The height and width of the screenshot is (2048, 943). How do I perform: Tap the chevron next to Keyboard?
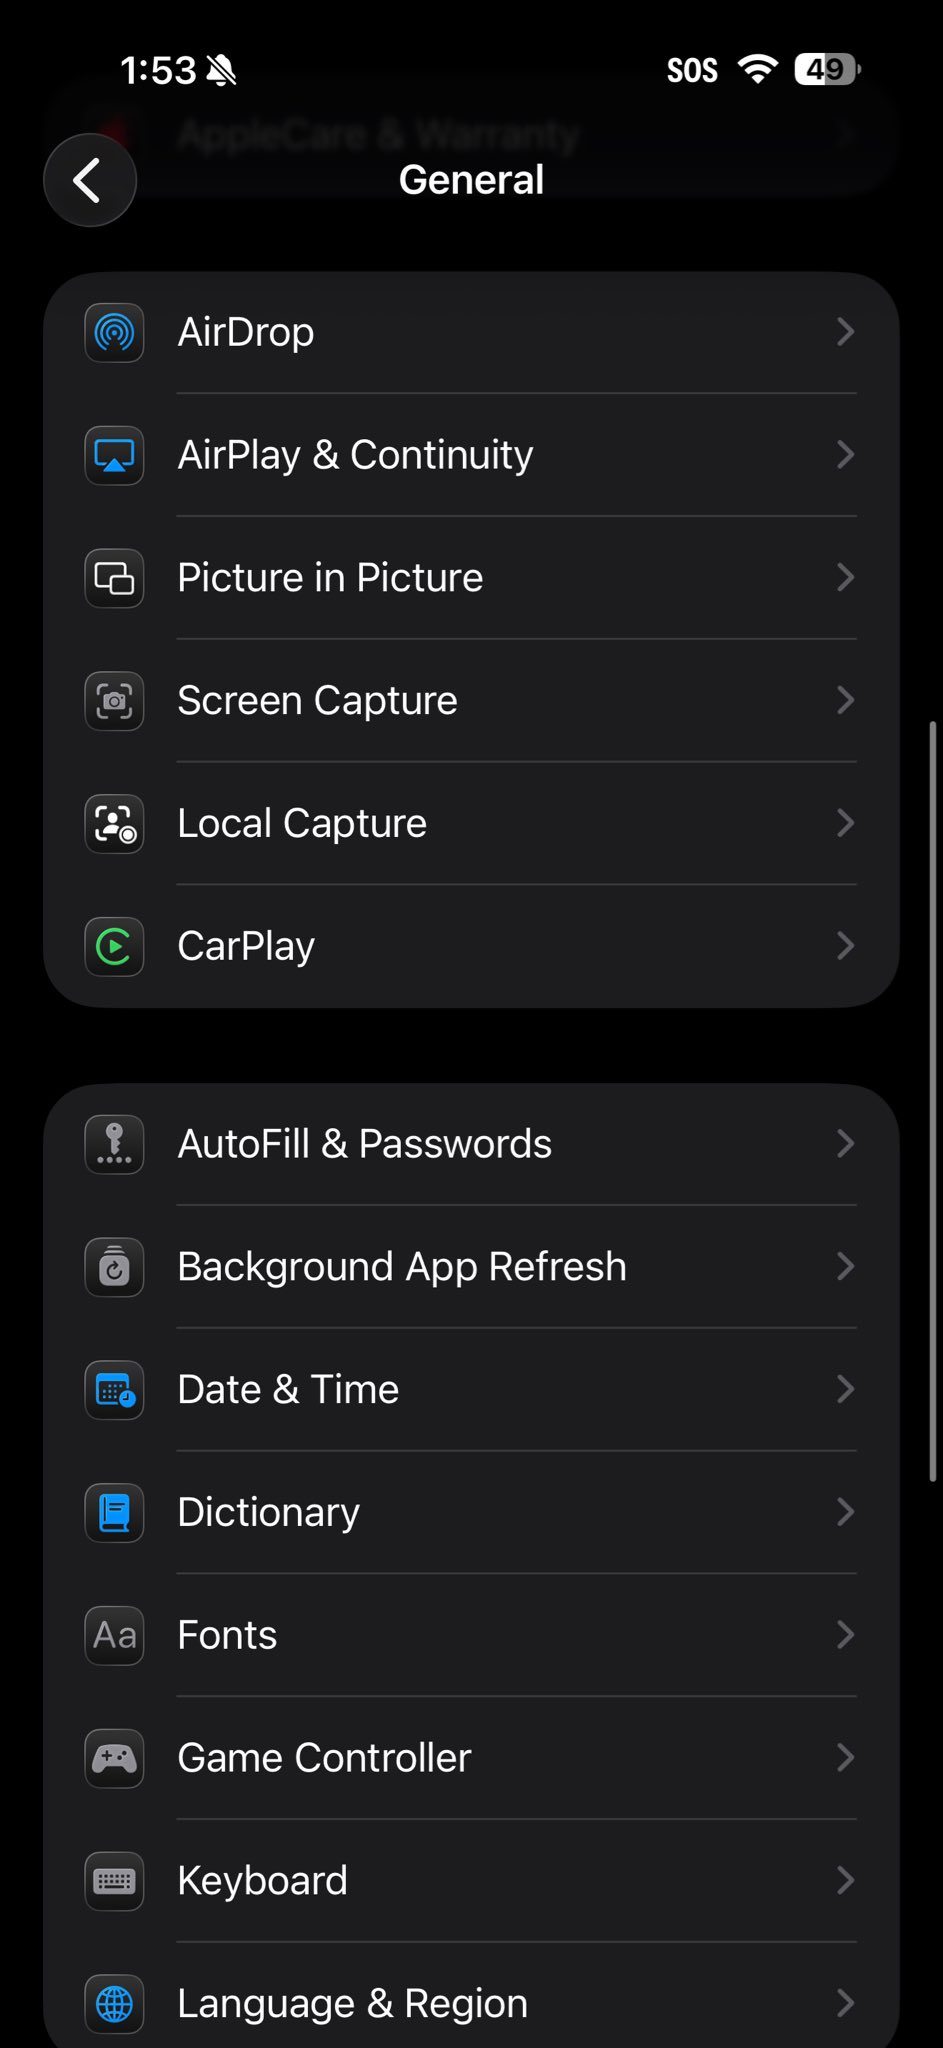pyautogui.click(x=845, y=1881)
